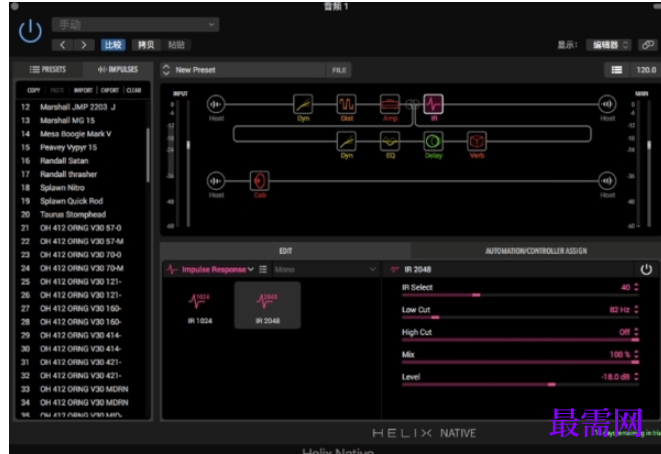
Task: Click the Mix 100% stepper
Action: [636, 354]
